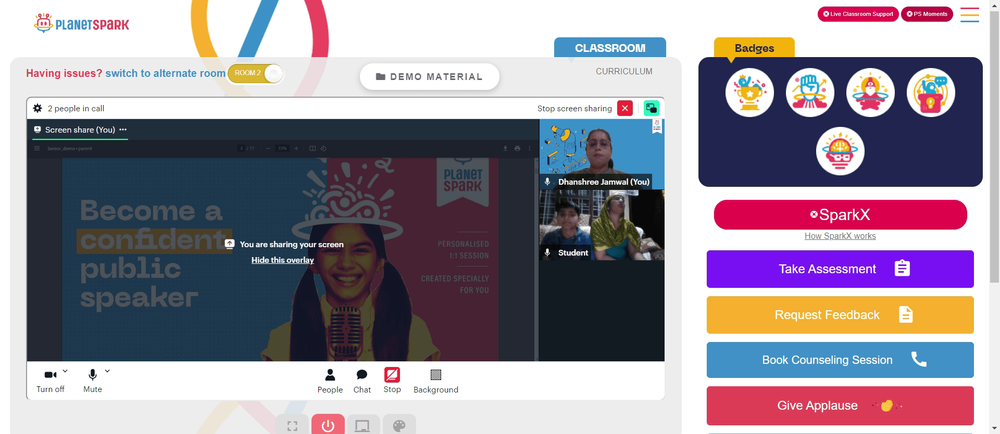The image size is (1000, 434).
Task: Select the trophy star badge
Action: [749, 92]
